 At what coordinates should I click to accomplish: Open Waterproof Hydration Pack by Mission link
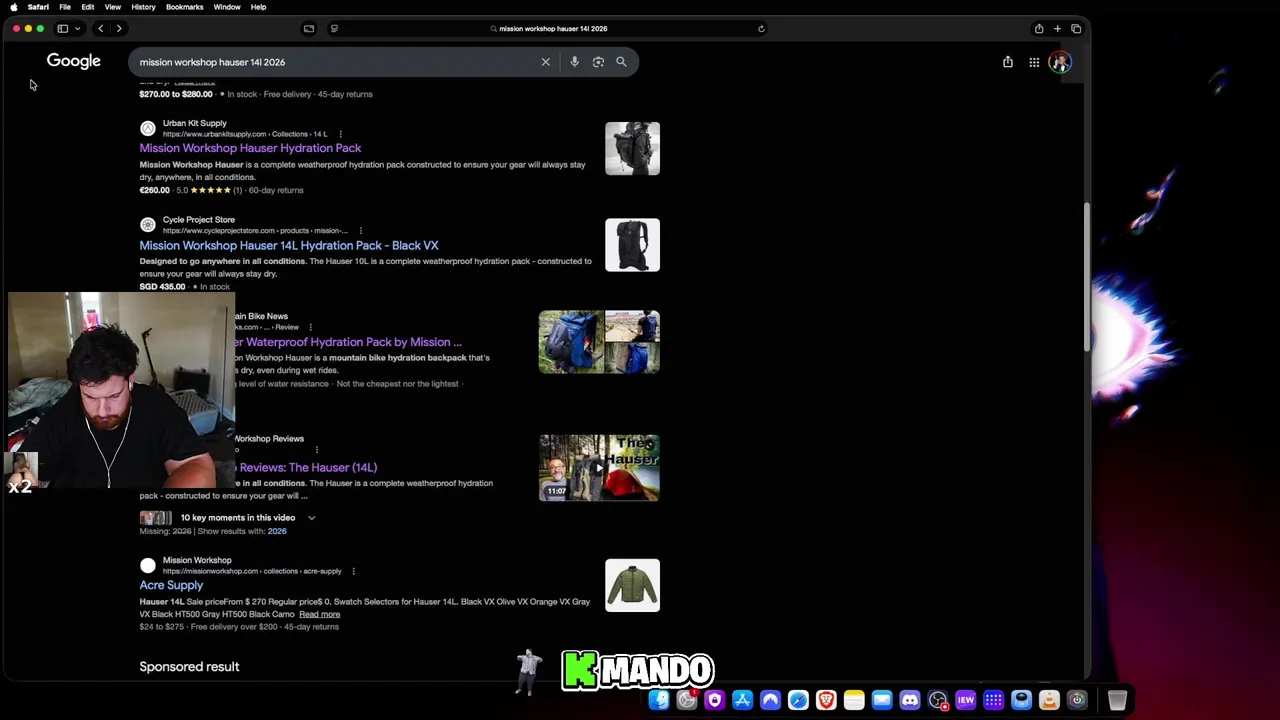[349, 342]
